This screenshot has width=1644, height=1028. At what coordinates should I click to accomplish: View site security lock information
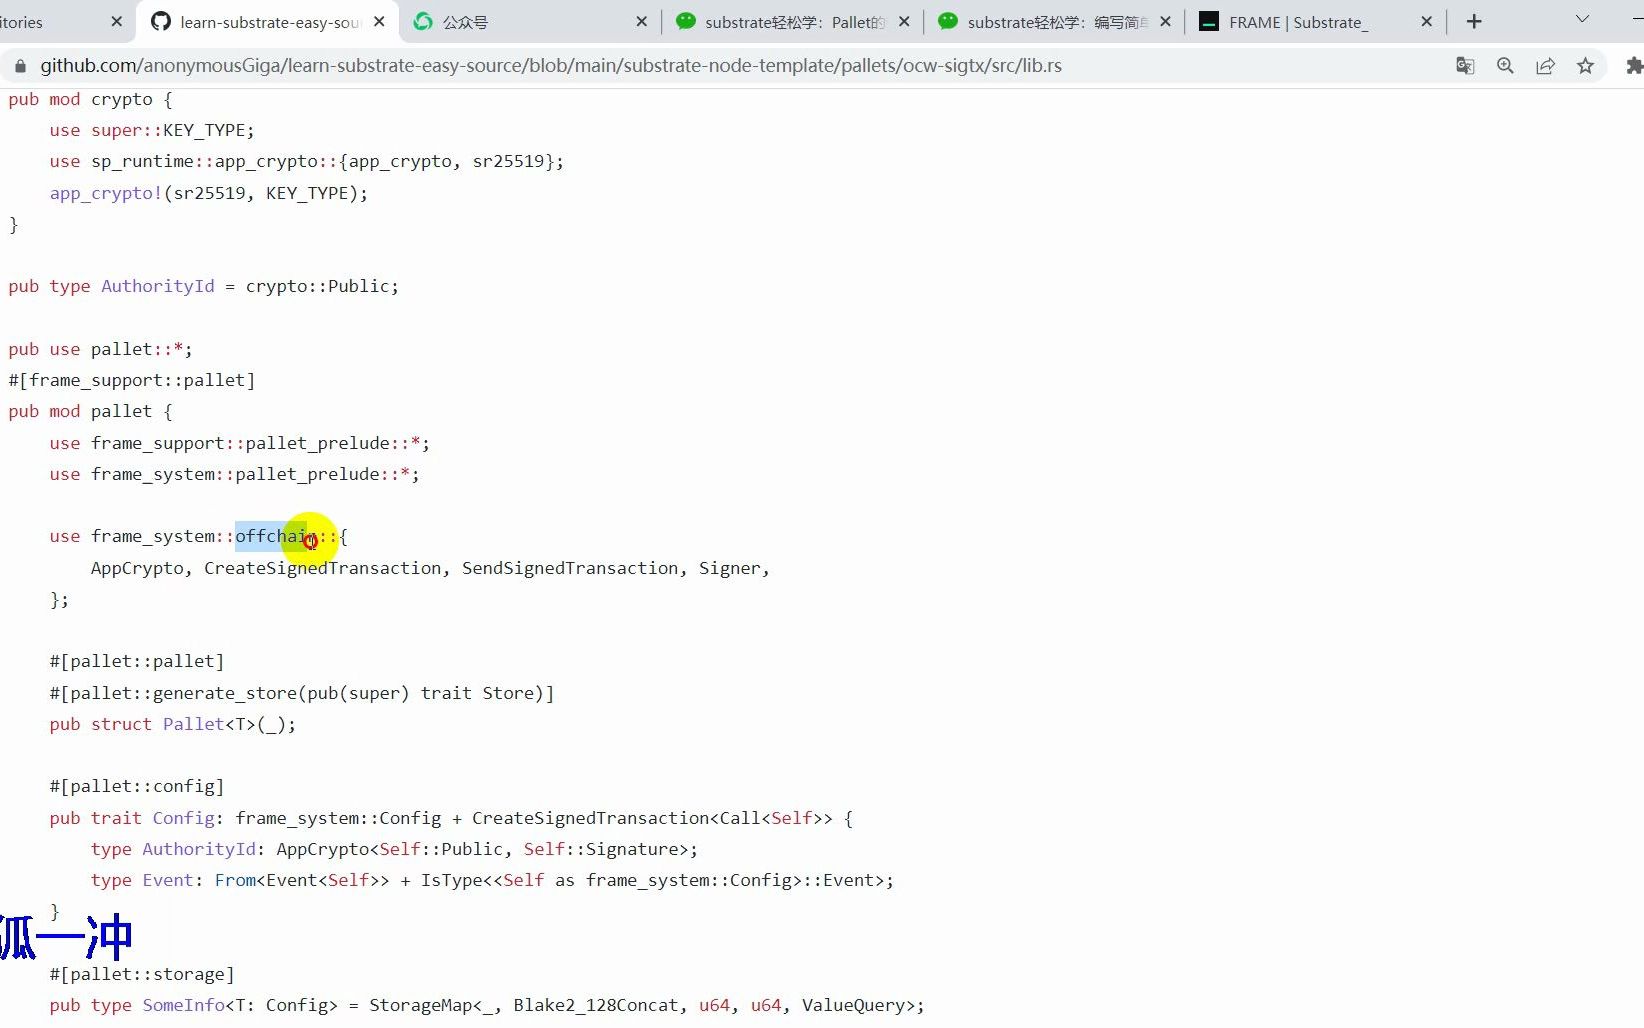tap(20, 66)
